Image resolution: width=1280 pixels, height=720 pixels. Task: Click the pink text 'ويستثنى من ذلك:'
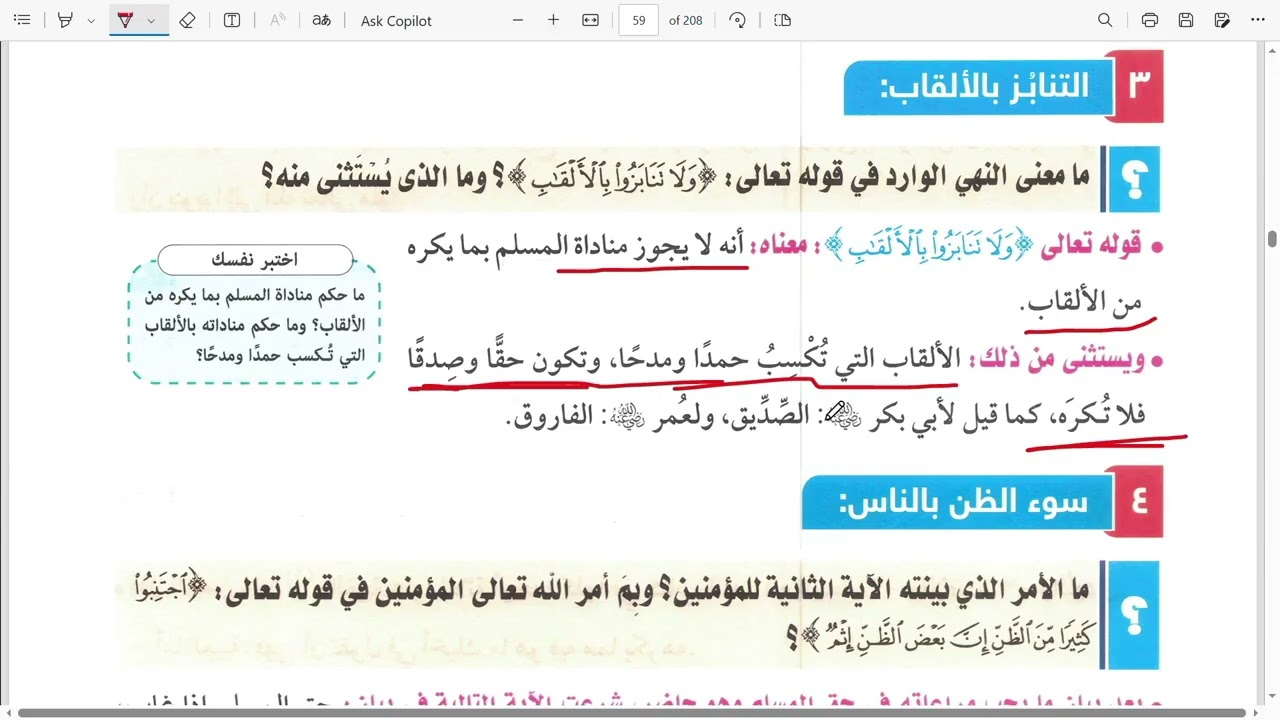point(1055,358)
